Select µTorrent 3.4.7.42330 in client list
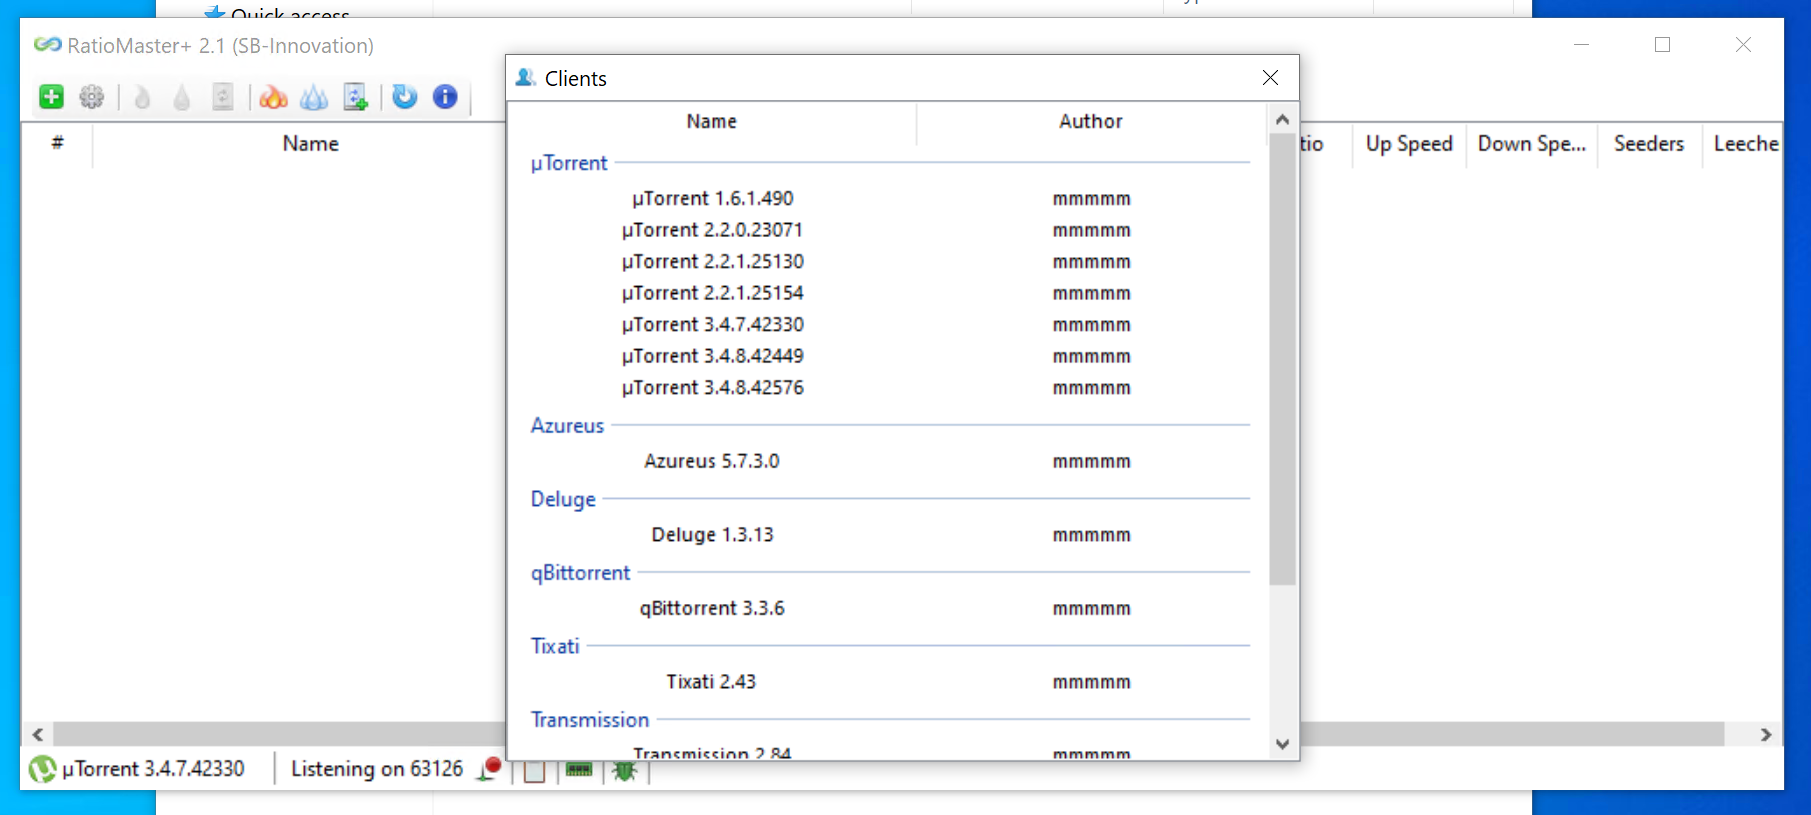Screen dimensions: 1811x815 click(x=713, y=325)
